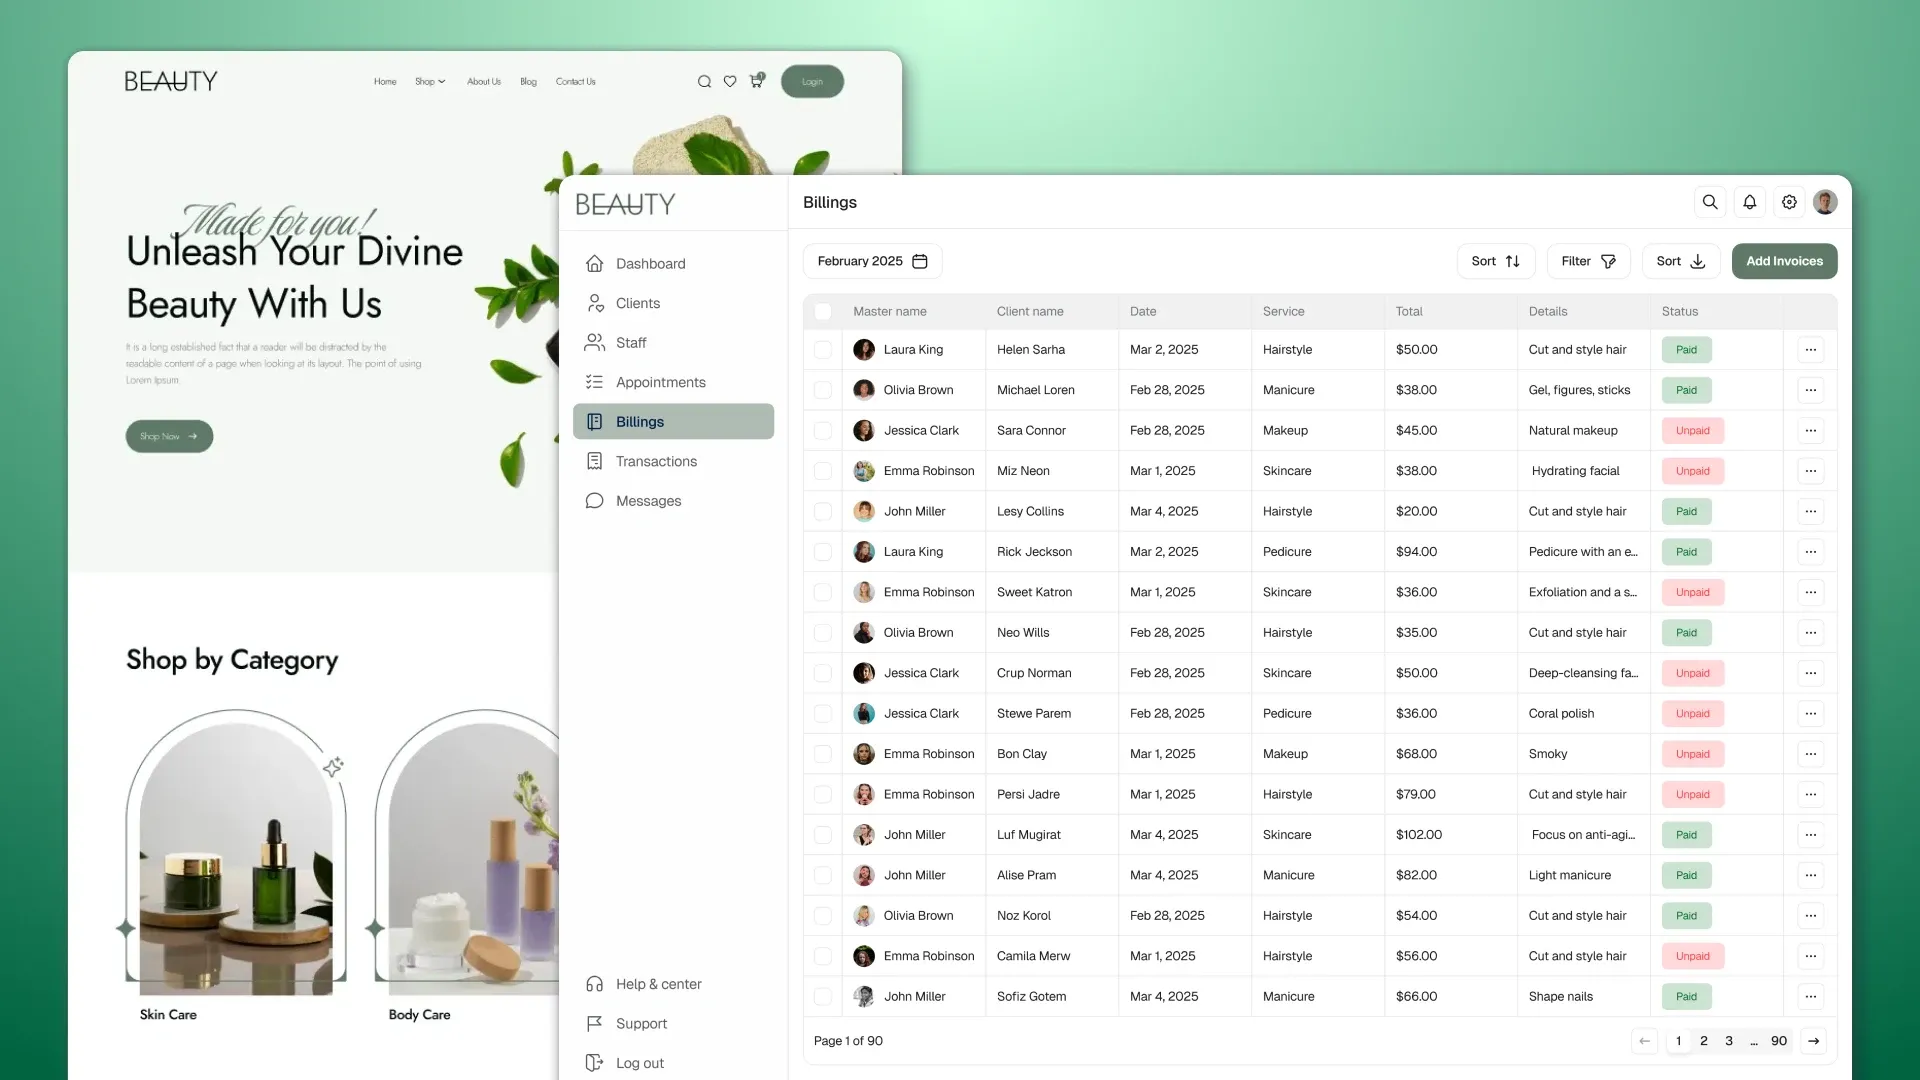Click the Skin Care category image
This screenshot has width=1920, height=1080.
coord(236,860)
